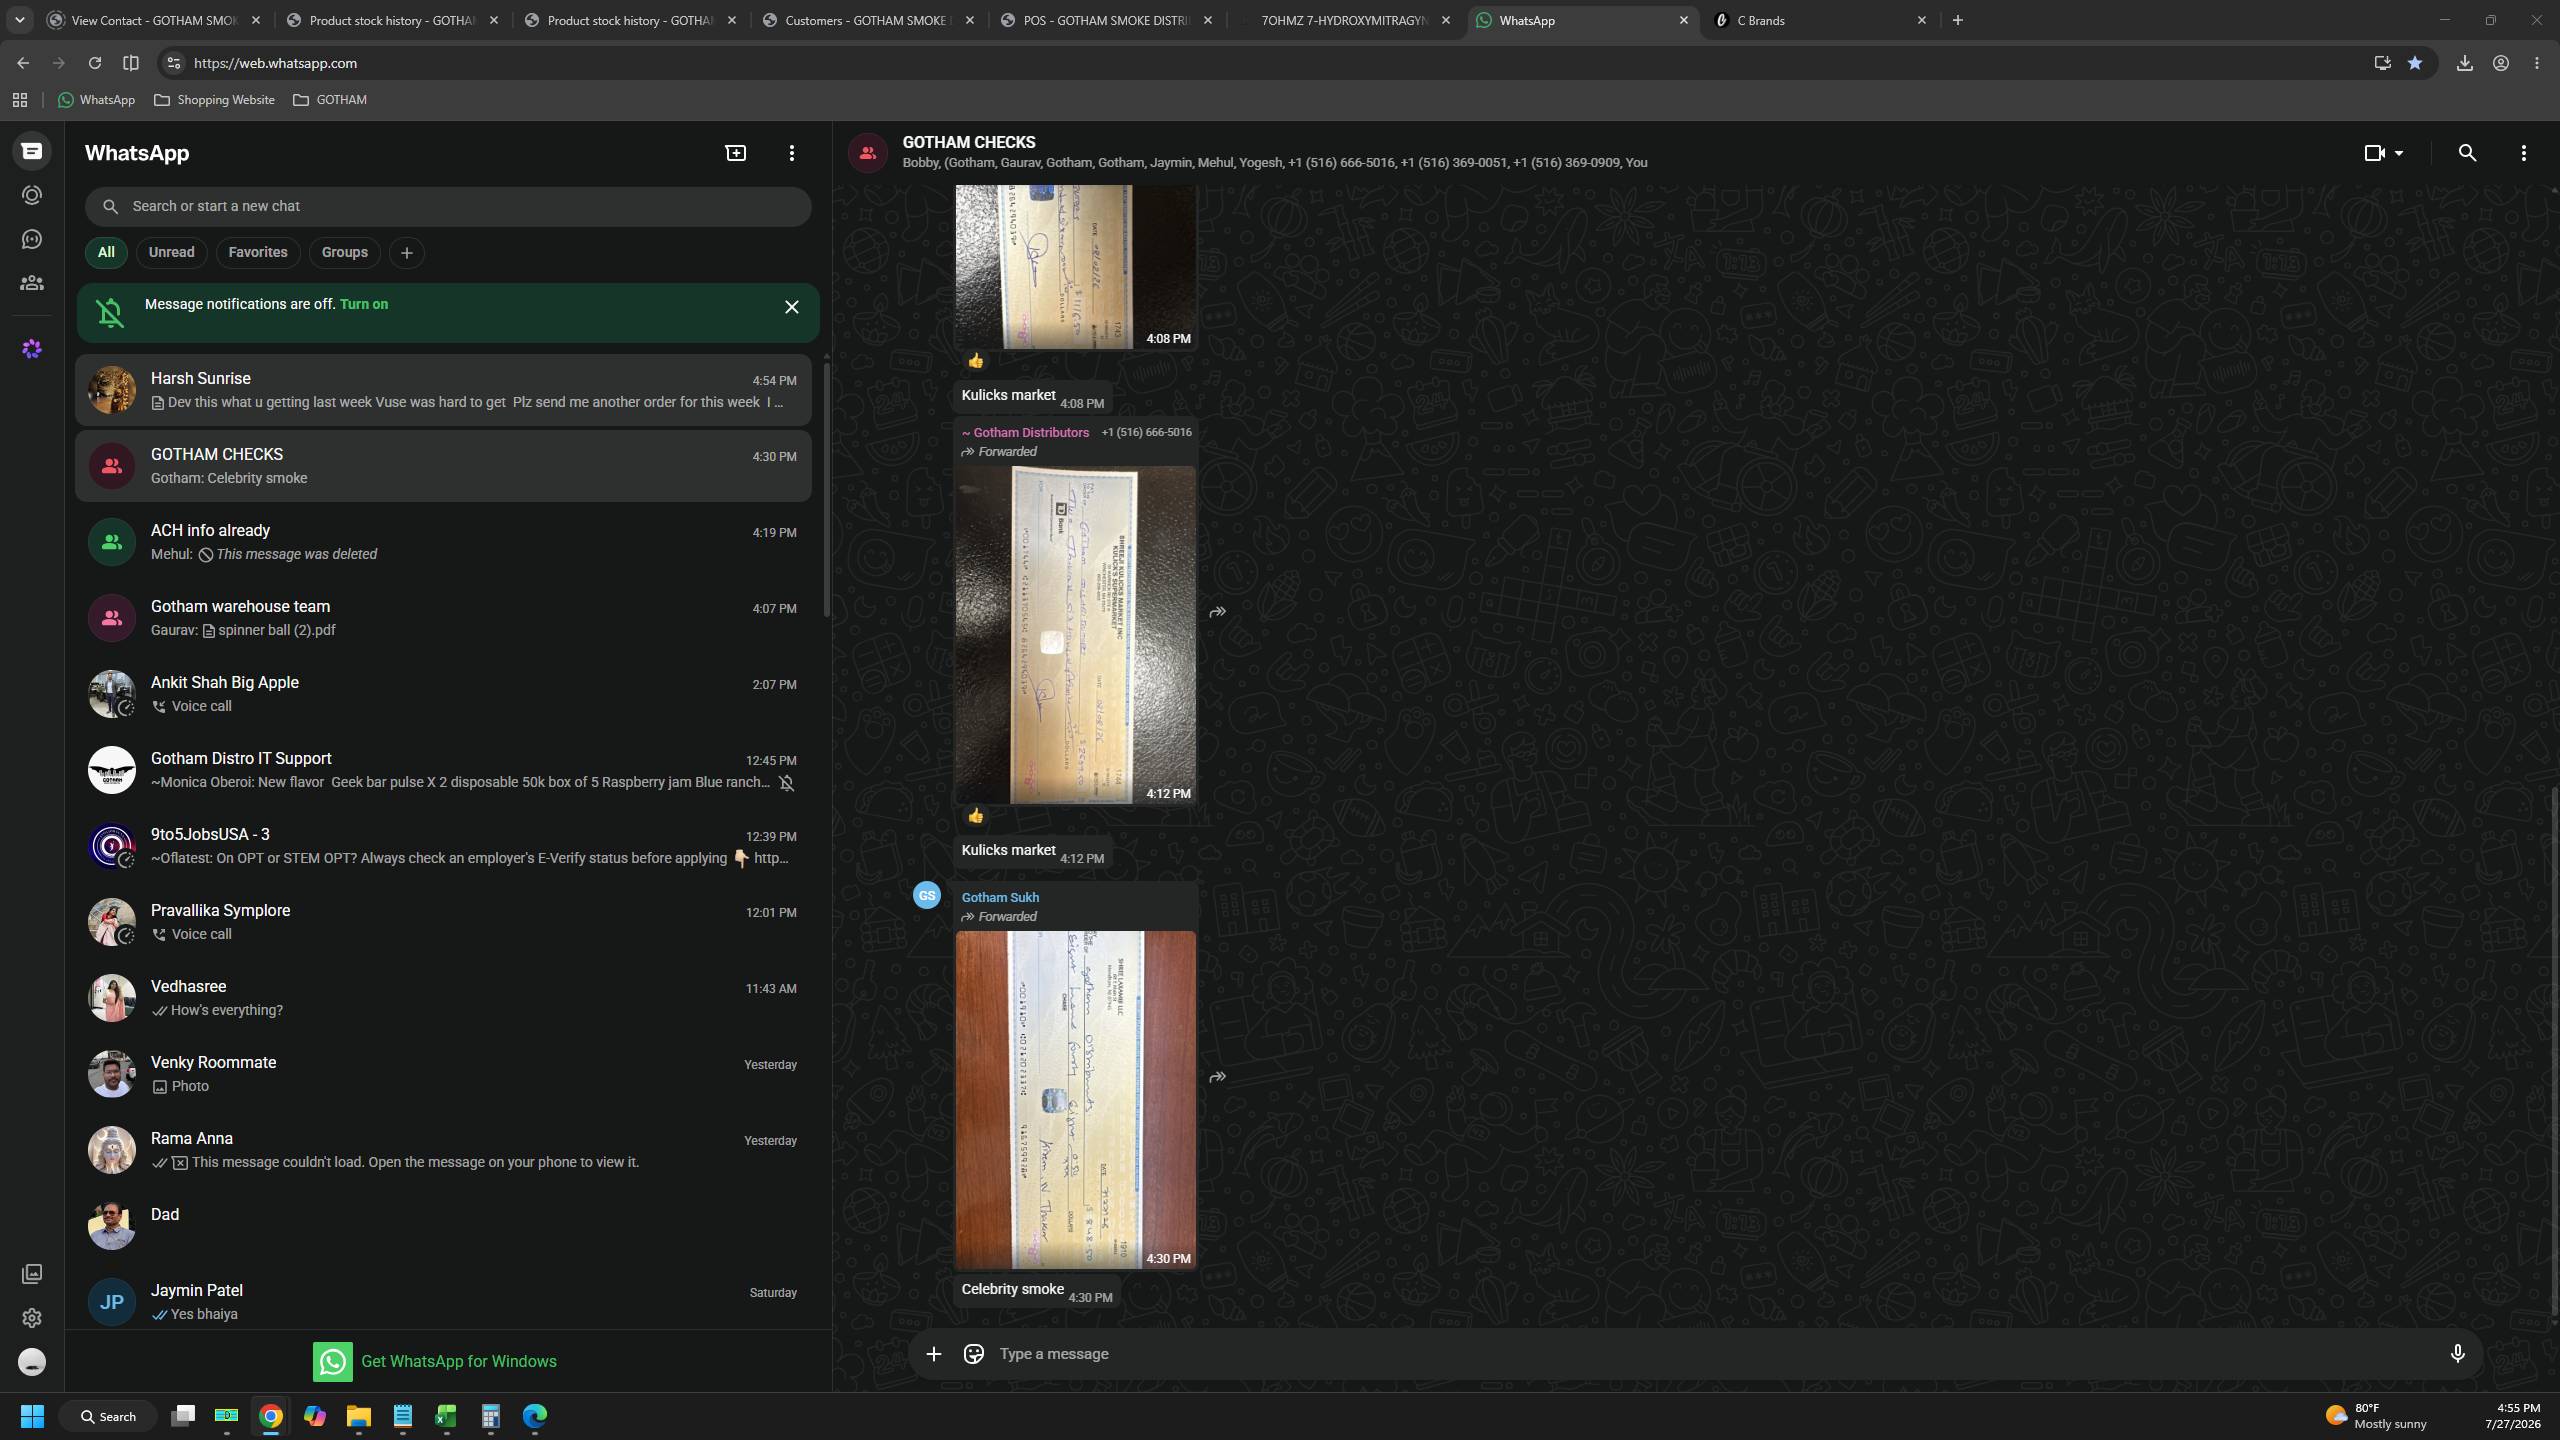Open the Communities icon in sidebar
2560x1440 pixels.
(32, 283)
